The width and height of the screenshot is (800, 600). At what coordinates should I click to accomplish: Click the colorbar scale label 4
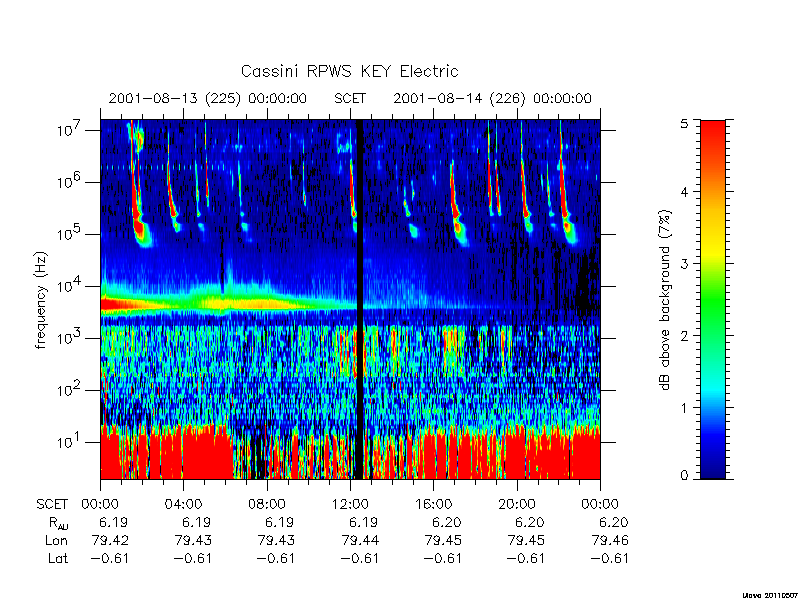tap(684, 192)
